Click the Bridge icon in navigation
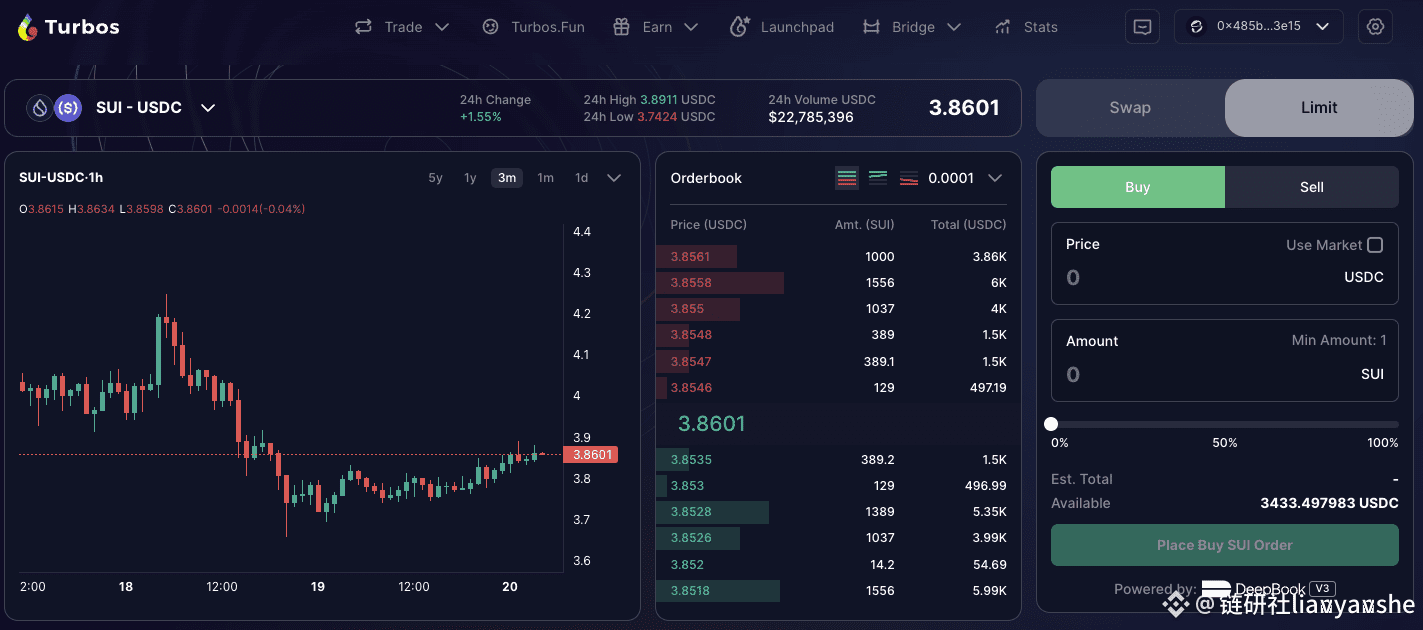Viewport: 1423px width, 630px height. click(871, 27)
